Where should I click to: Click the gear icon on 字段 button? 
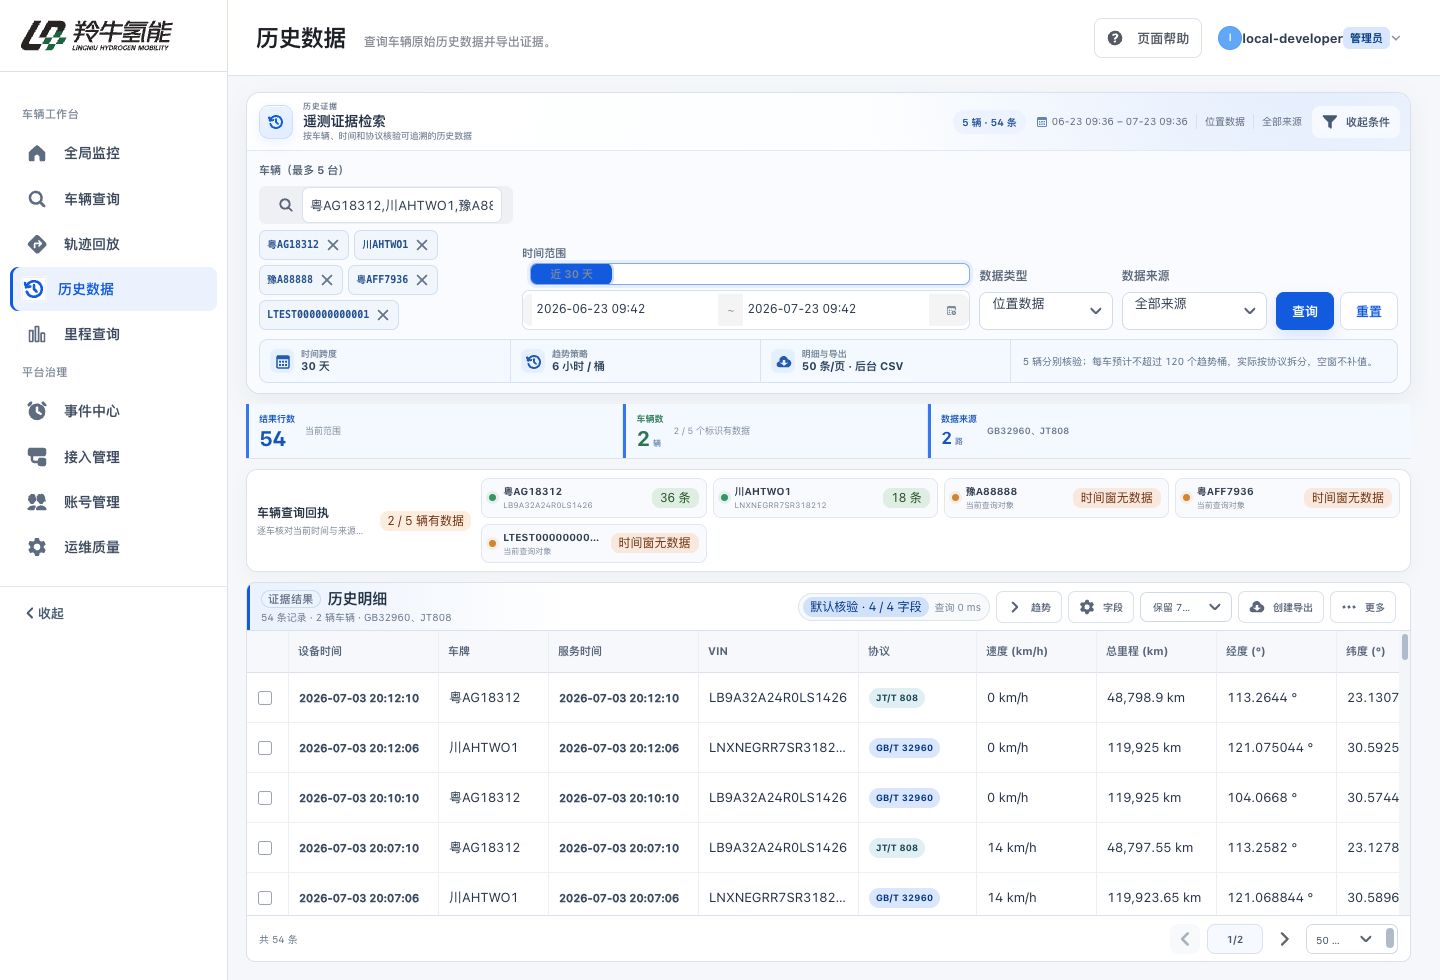click(x=1087, y=607)
